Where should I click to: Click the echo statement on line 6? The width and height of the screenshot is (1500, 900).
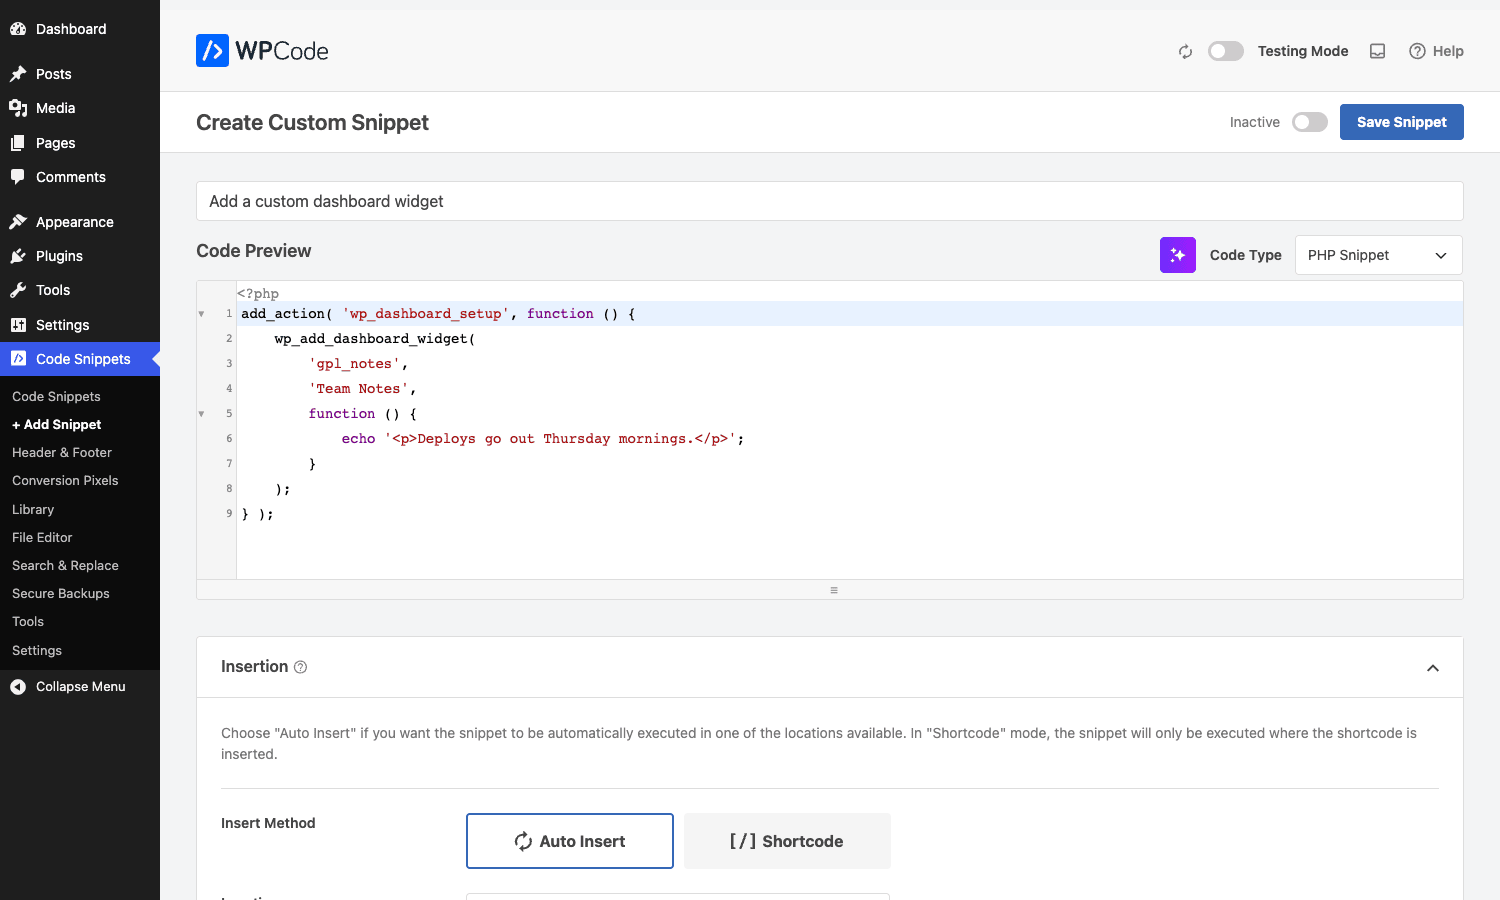coord(542,439)
